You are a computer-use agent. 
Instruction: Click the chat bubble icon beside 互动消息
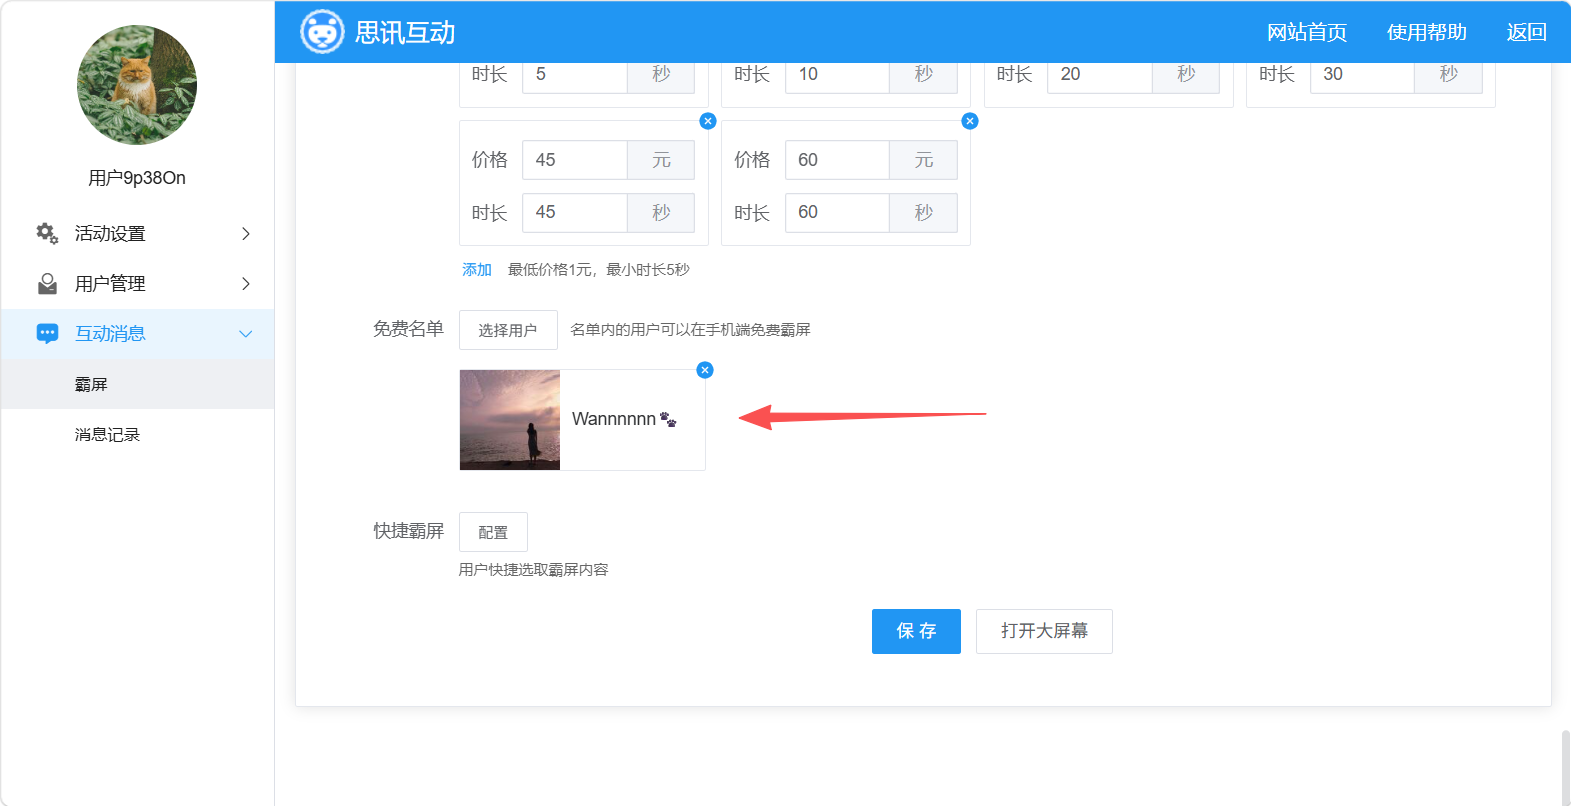pos(47,334)
